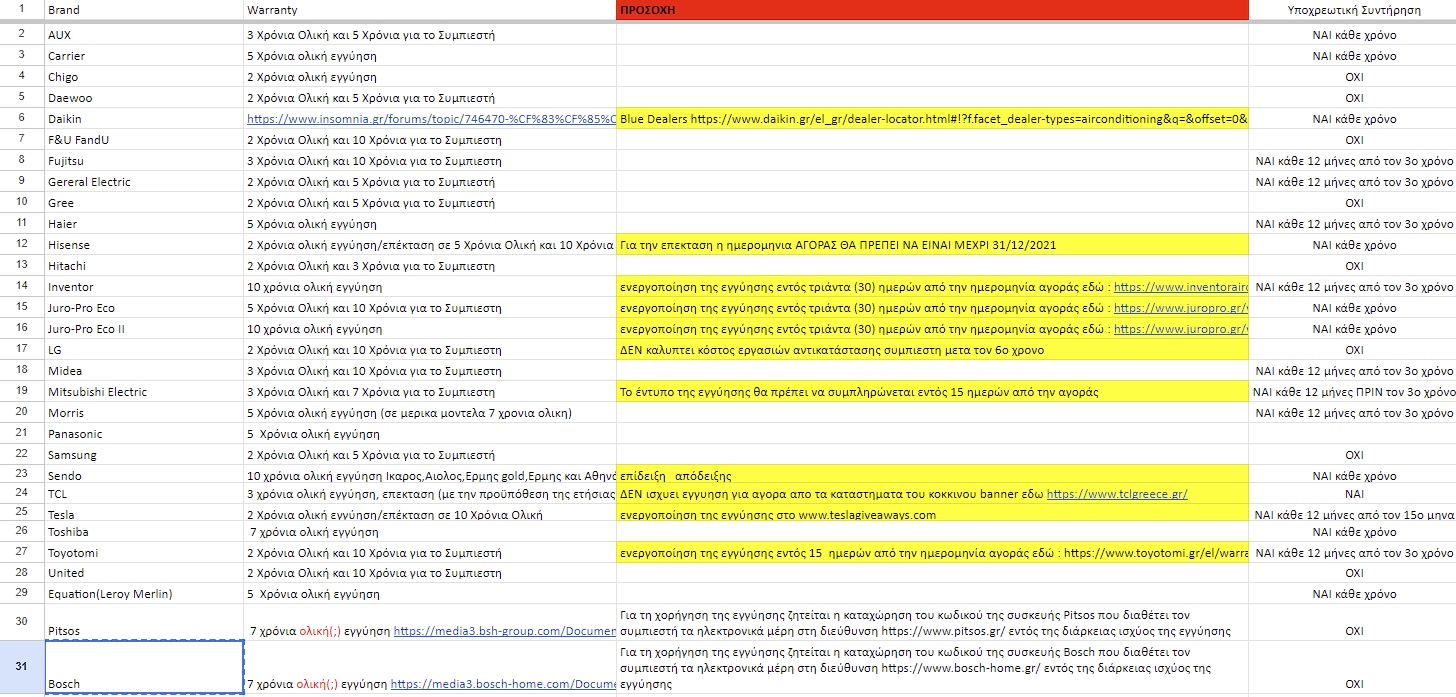Open the tclgreece.gr link in TCL row
1456x697 pixels.
pyautogui.click(x=1117, y=494)
